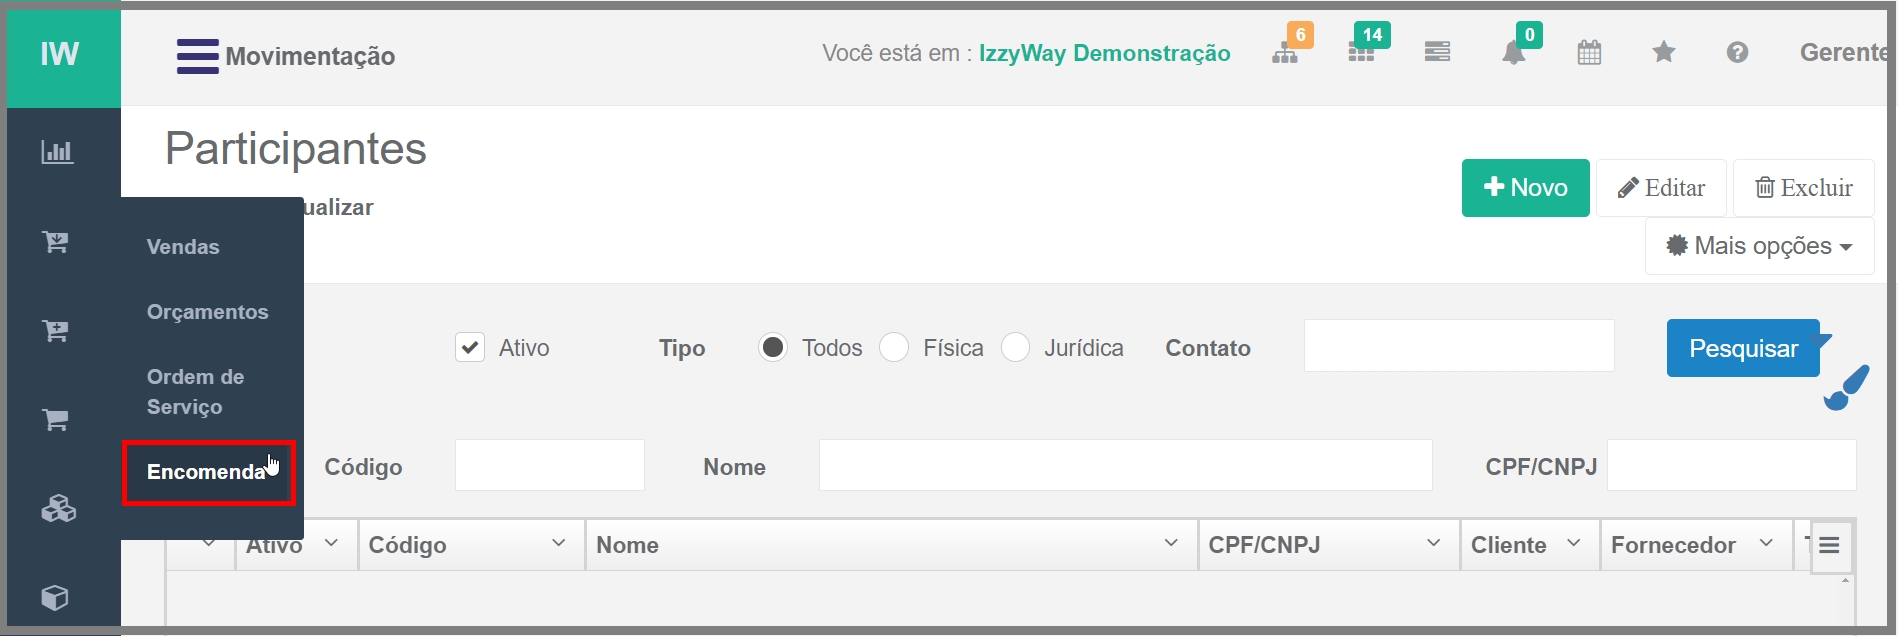1898x636 pixels.
Task: Open the stacked cubes icon in sidebar
Action: tap(58, 509)
